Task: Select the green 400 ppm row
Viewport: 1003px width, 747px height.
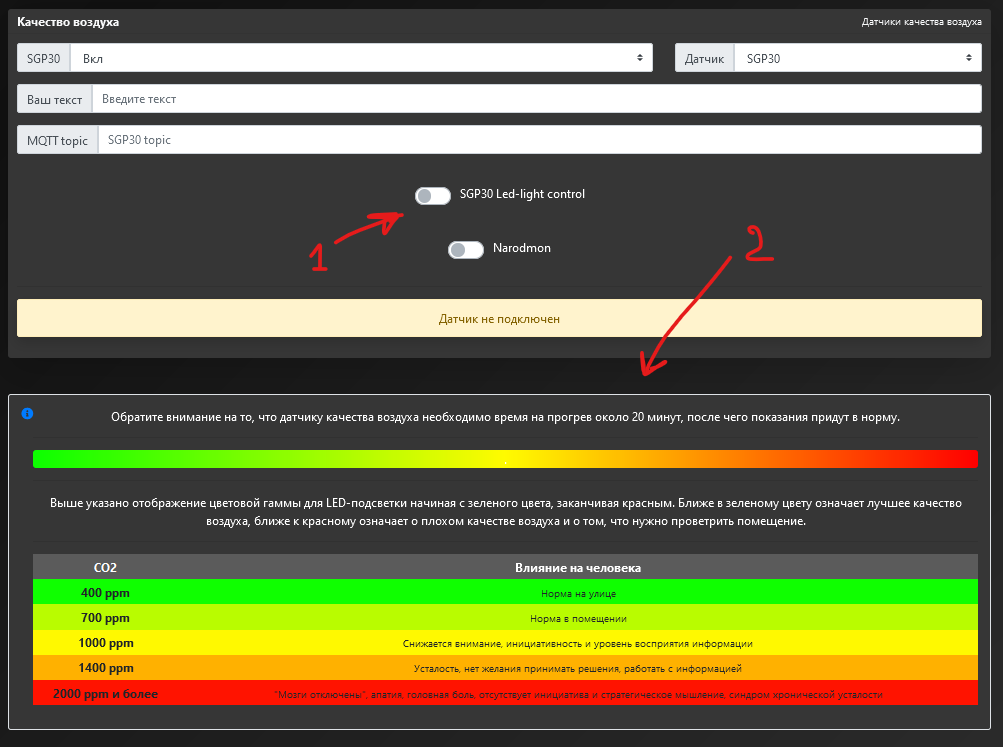Action: pos(504,592)
